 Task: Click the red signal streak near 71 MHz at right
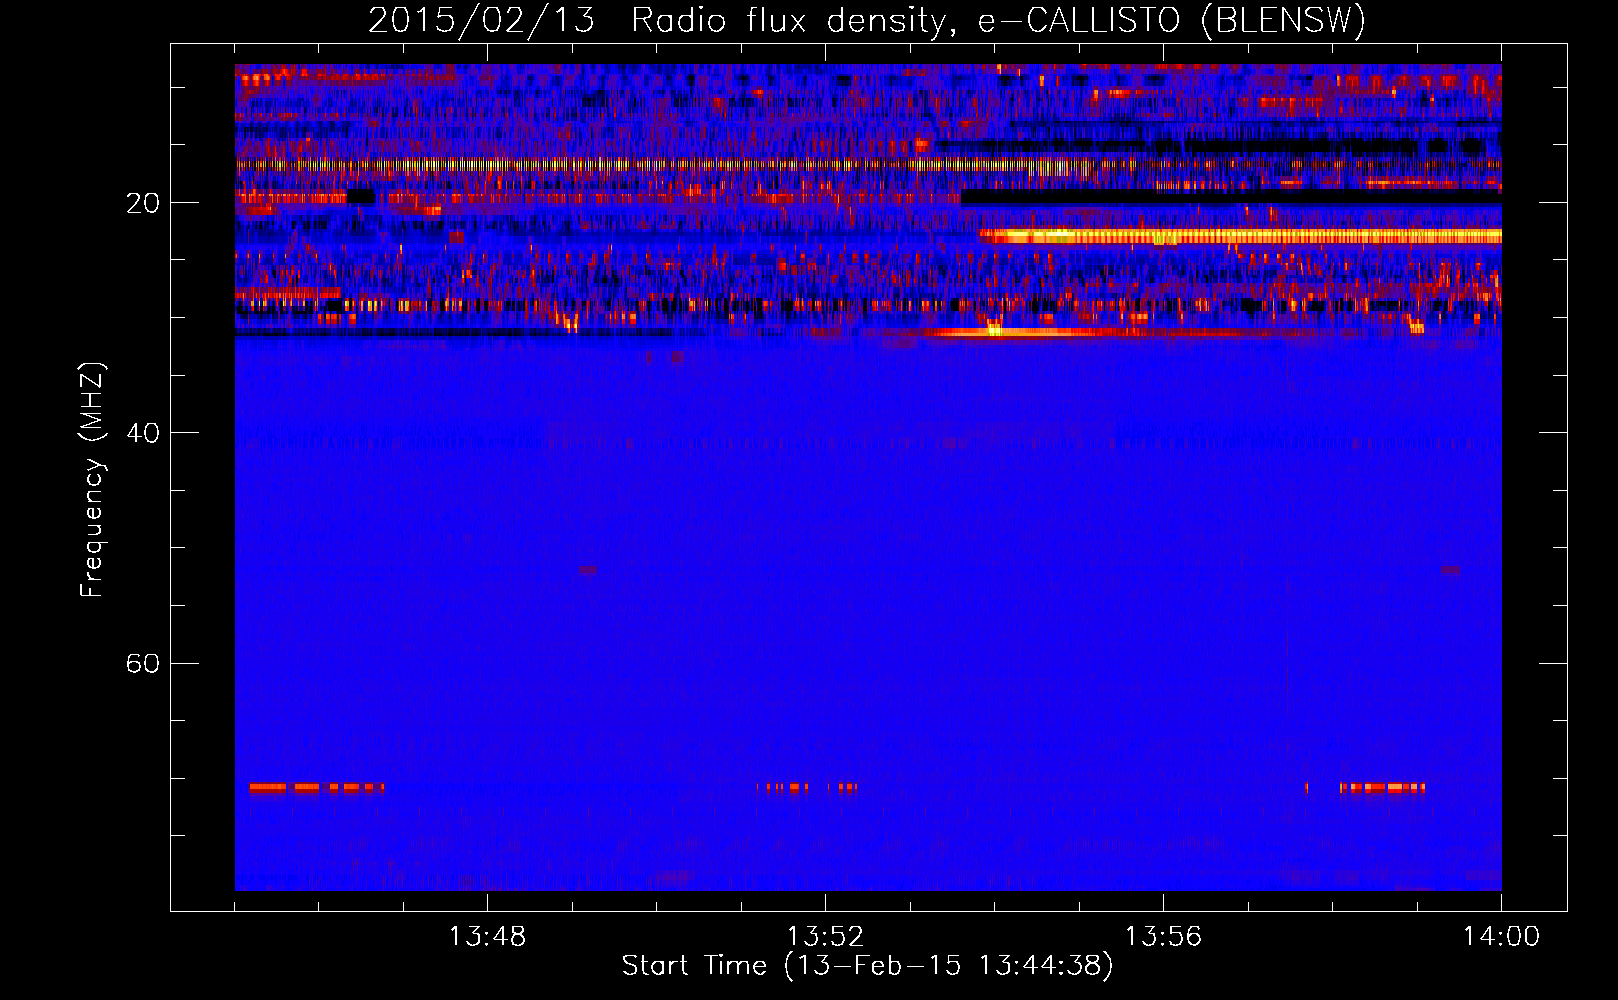1382,788
